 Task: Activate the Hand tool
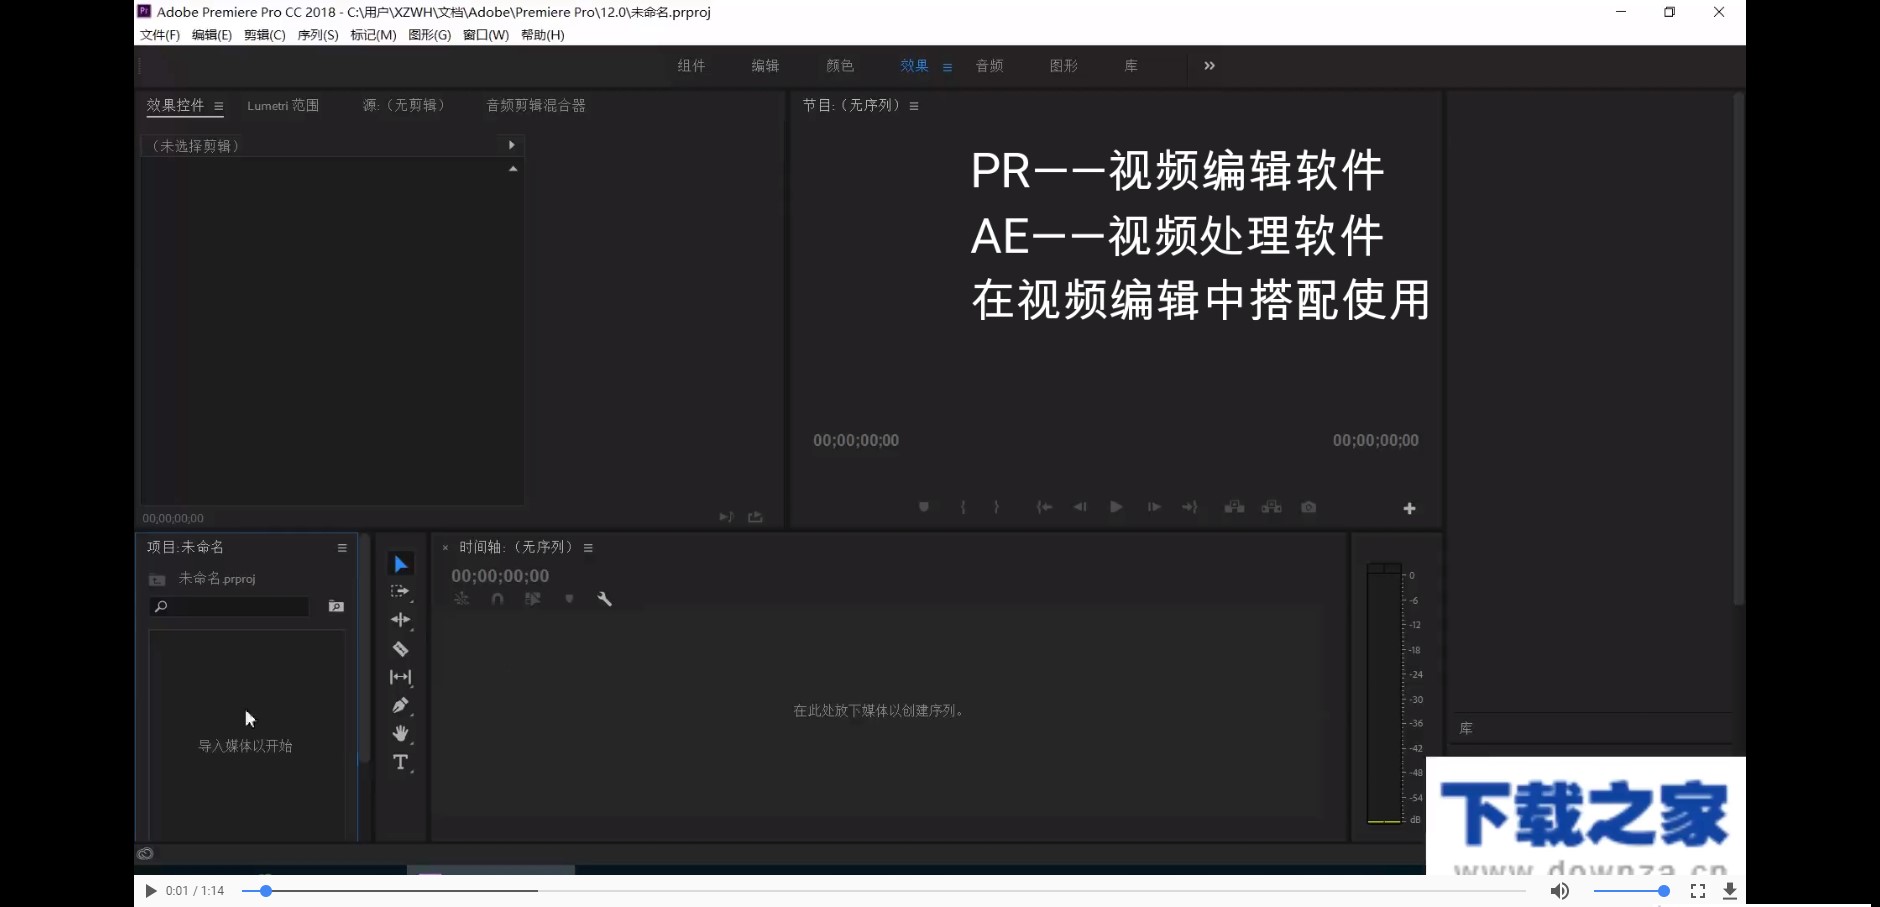point(401,733)
